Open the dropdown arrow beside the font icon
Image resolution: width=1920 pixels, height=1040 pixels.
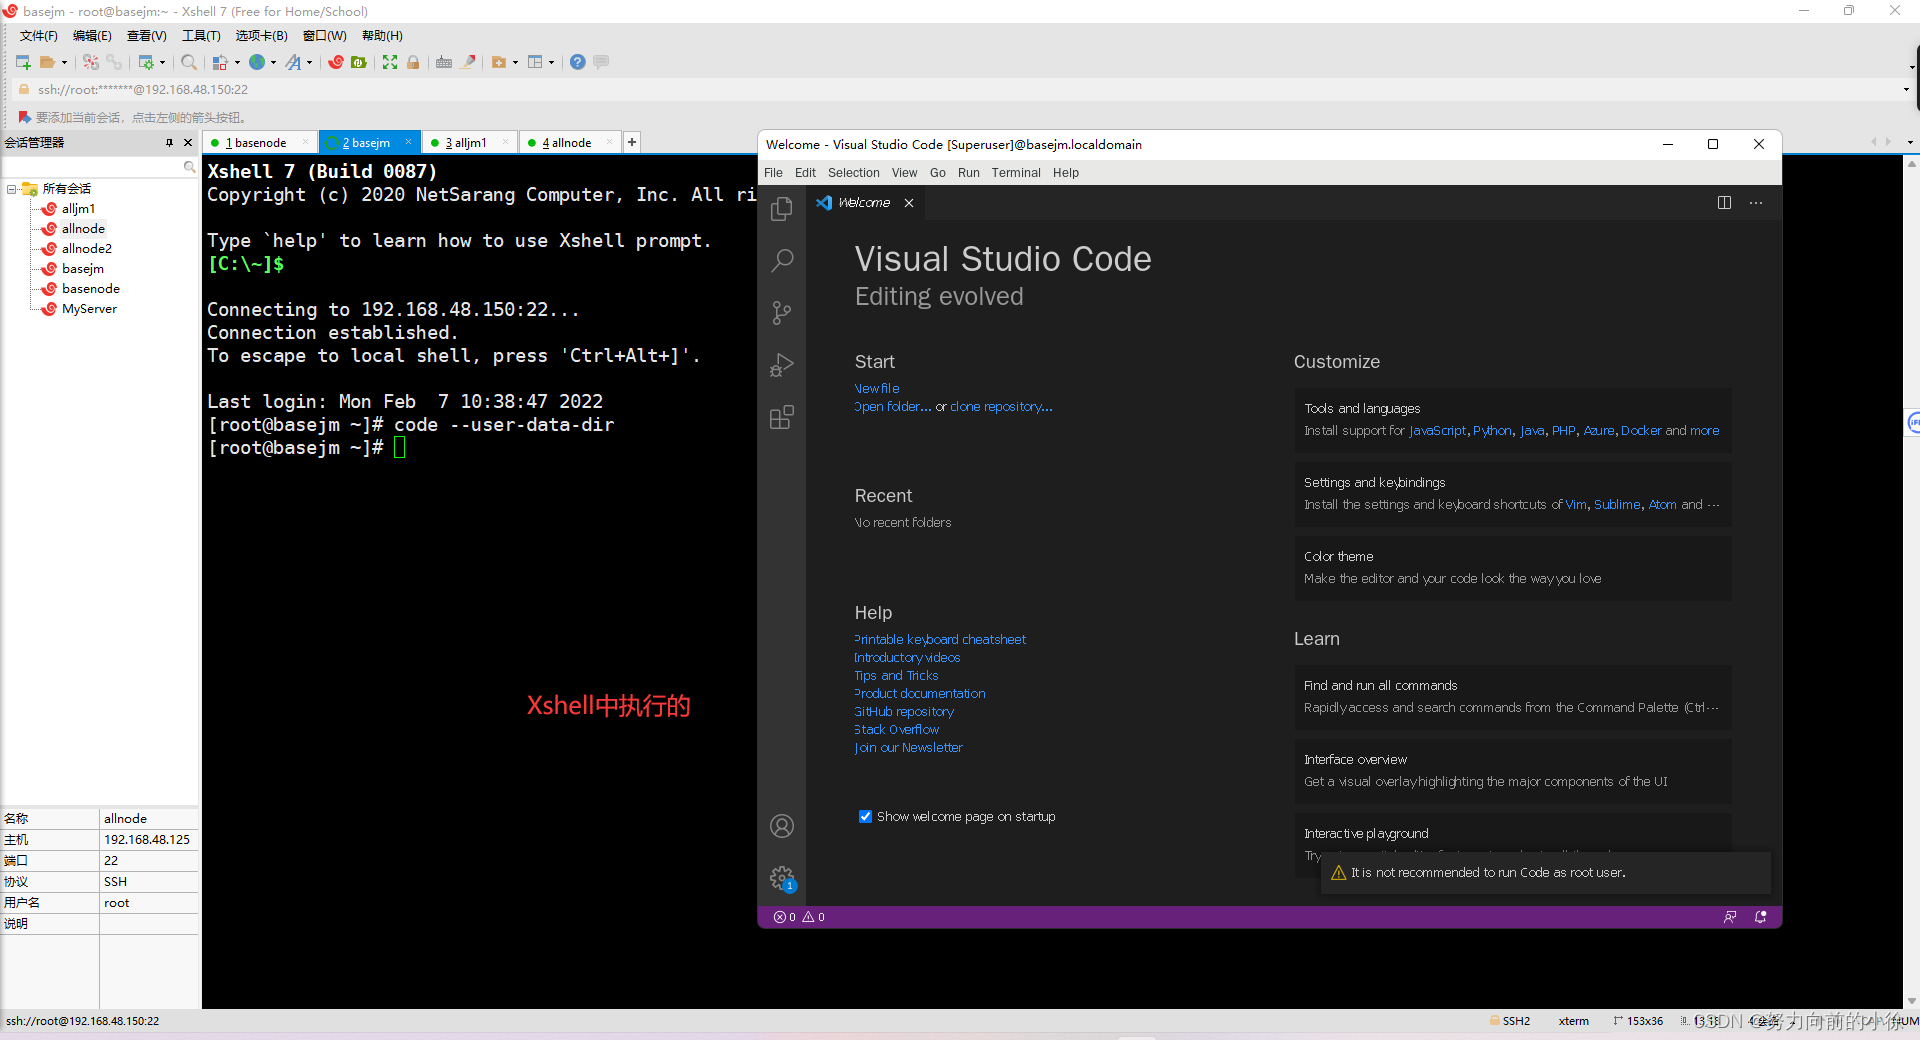(309, 62)
